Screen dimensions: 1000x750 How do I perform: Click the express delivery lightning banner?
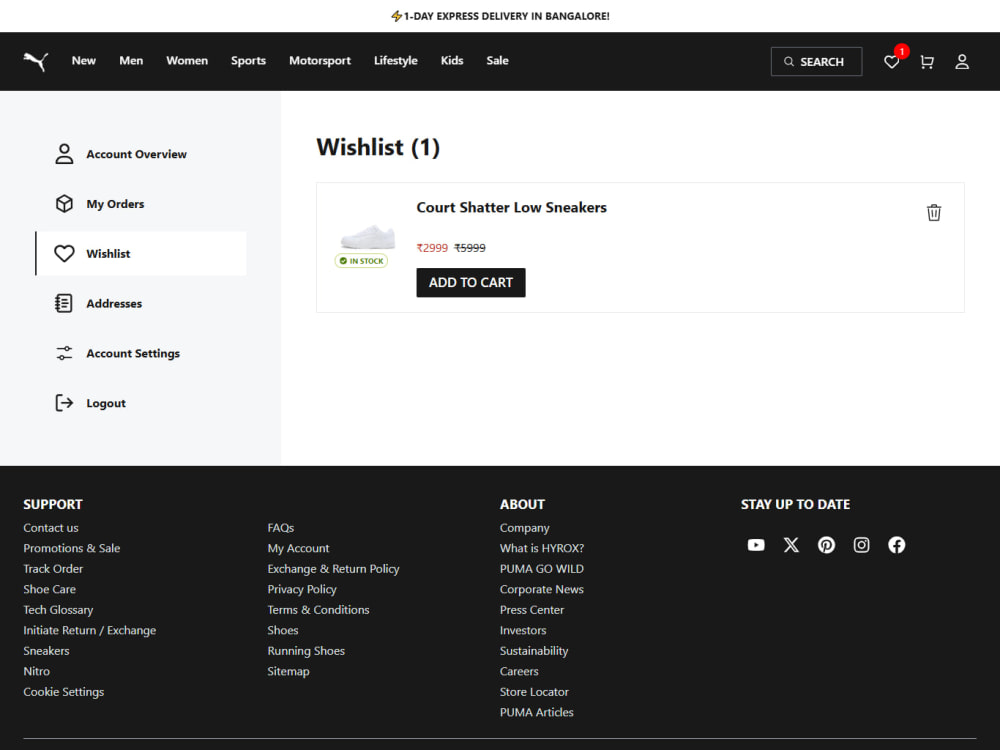pyautogui.click(x=500, y=16)
